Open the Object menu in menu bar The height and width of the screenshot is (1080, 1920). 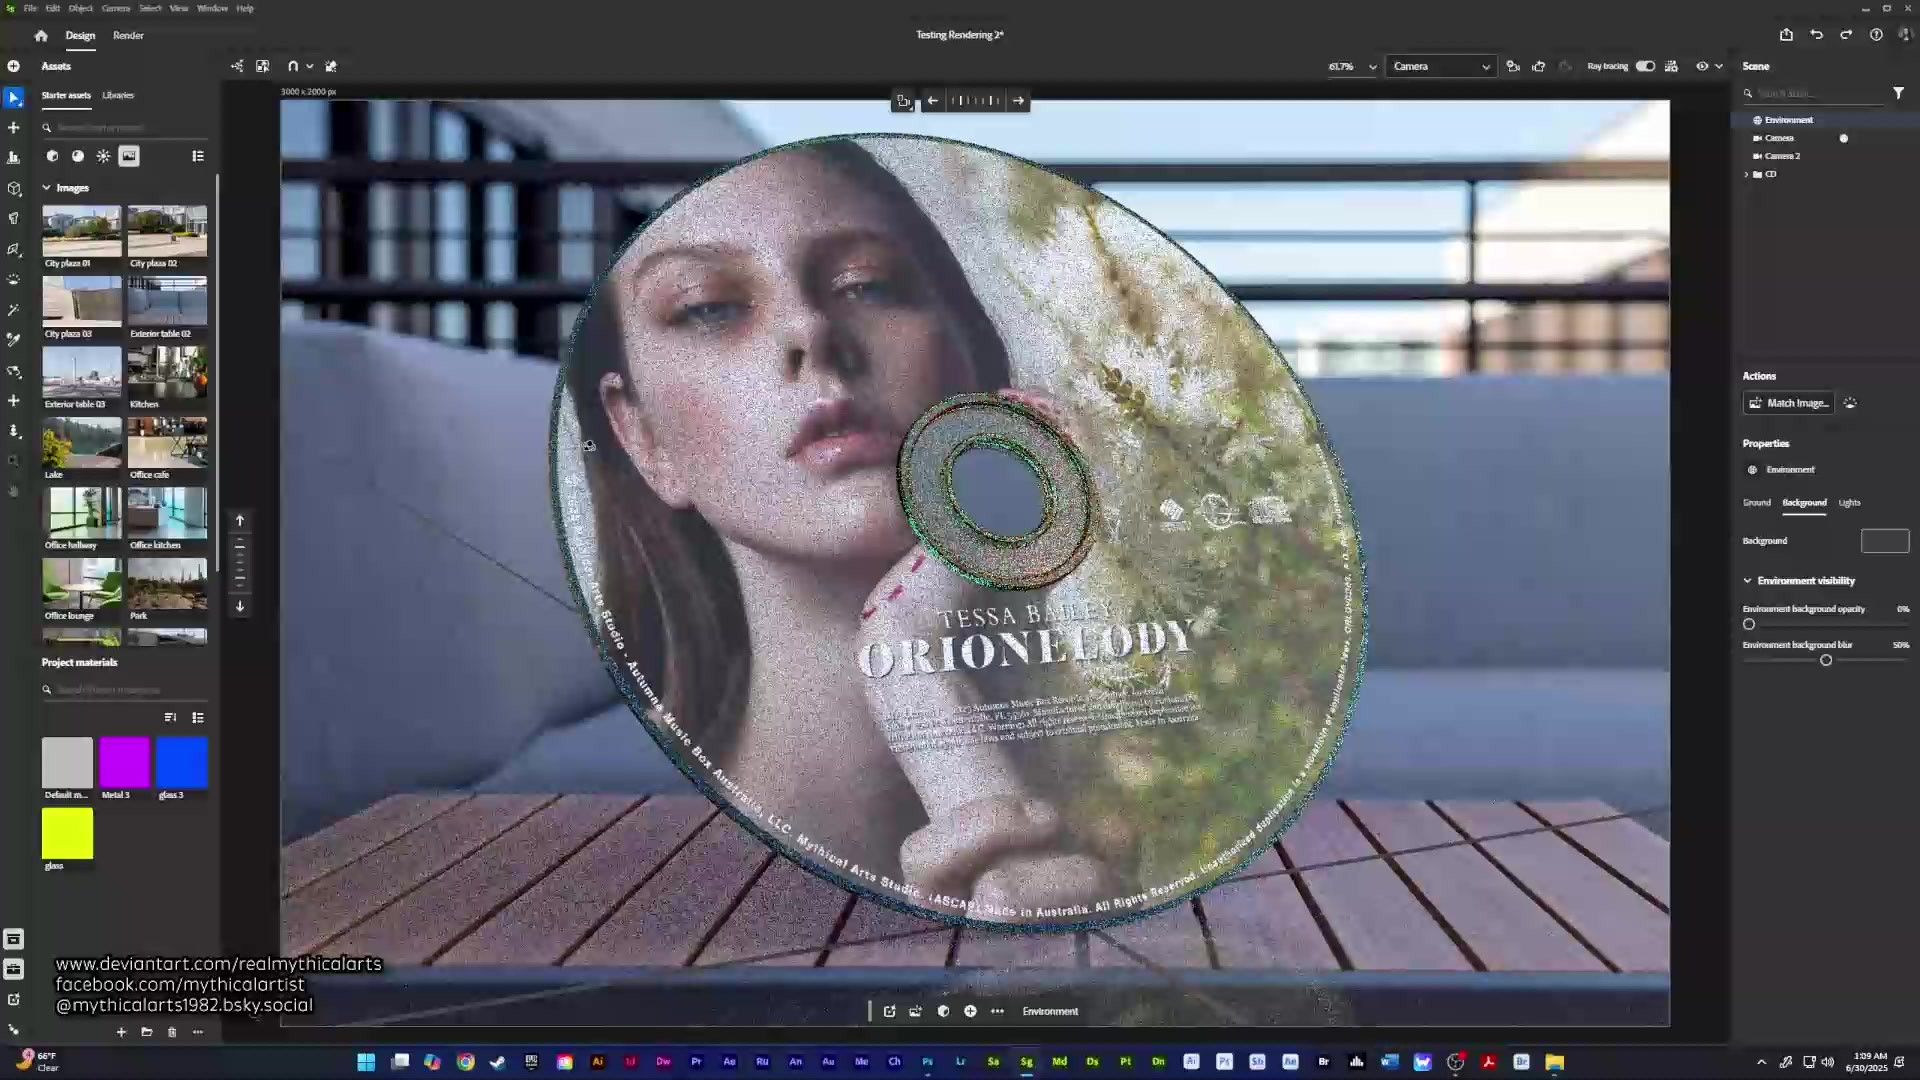pyautogui.click(x=81, y=8)
